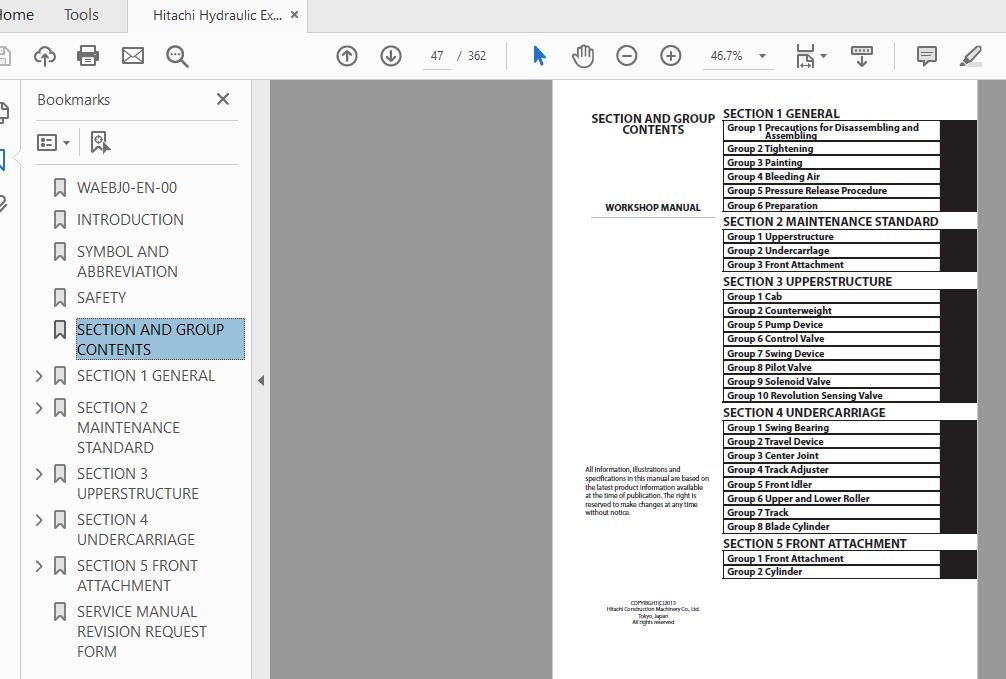Click the bookmark icon beside SAFETY
The image size is (1006, 679).
pyautogui.click(x=60, y=298)
